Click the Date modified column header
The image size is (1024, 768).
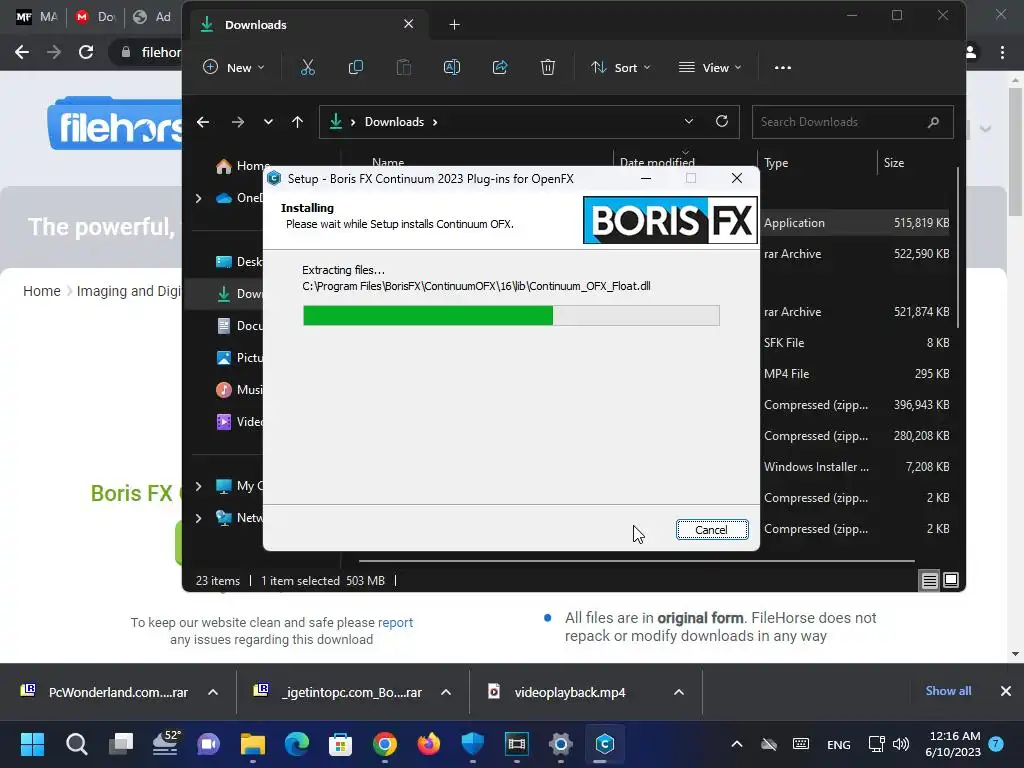[657, 163]
